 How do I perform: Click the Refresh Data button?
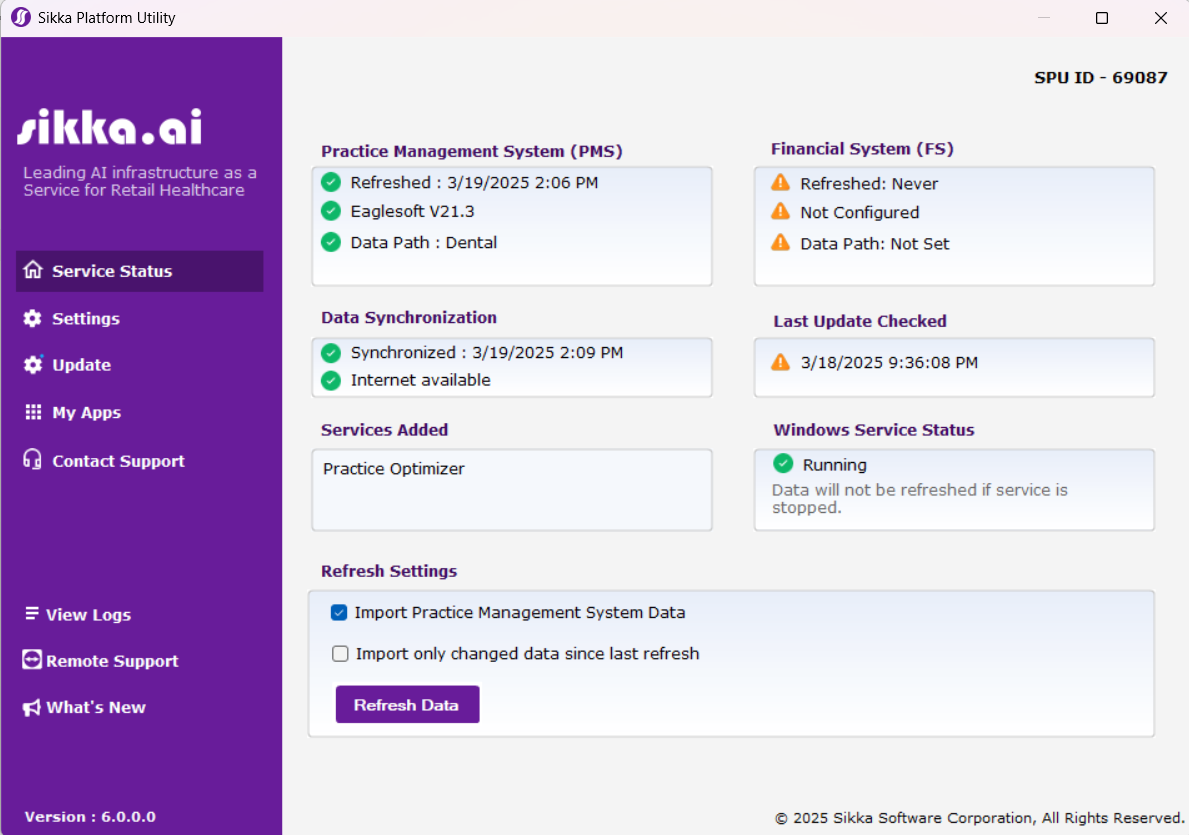(x=407, y=705)
